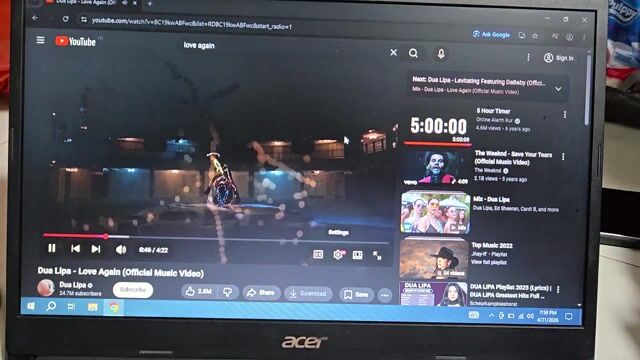
Task: Open options for 'Save Your Tears' video
Action: (563, 157)
